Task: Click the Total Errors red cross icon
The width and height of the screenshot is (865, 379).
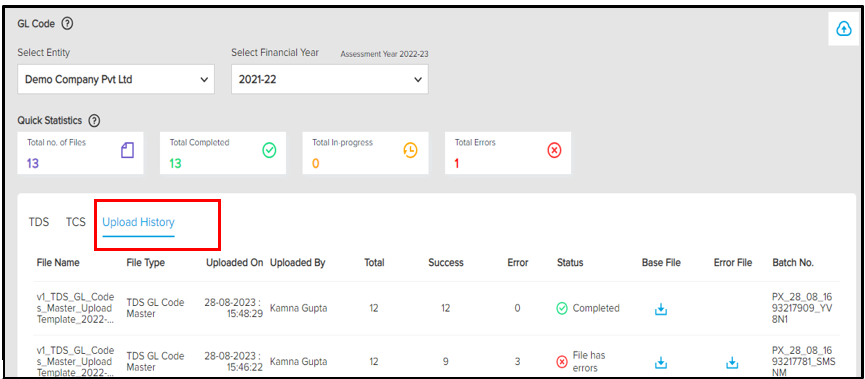Action: point(554,150)
